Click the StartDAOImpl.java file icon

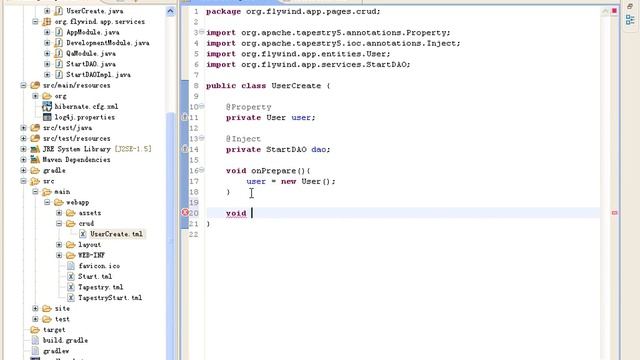point(59,75)
